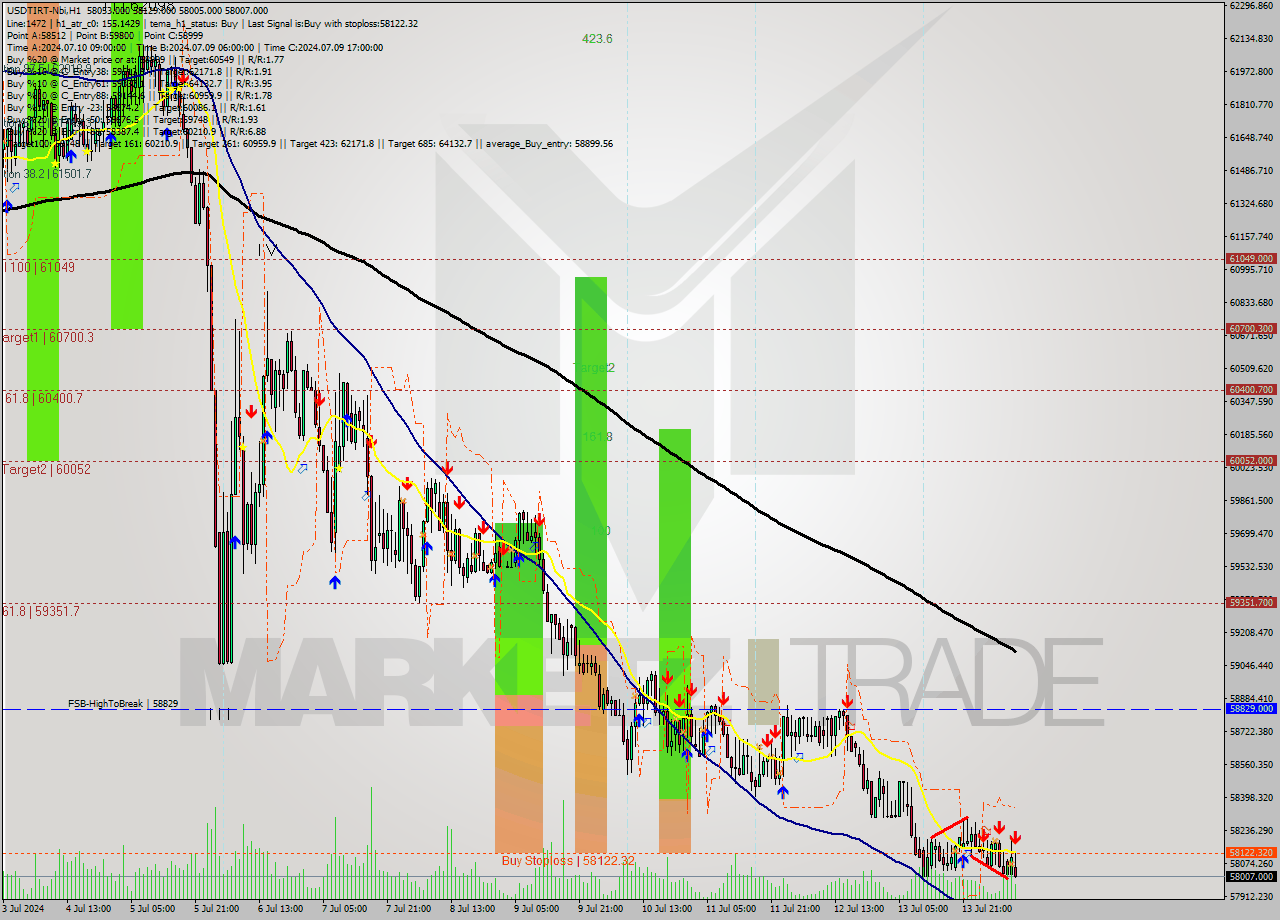Viewport: 1280px width, 920px height.
Task: Click the 59351.700 red price tag
Action: (x=1250, y=602)
